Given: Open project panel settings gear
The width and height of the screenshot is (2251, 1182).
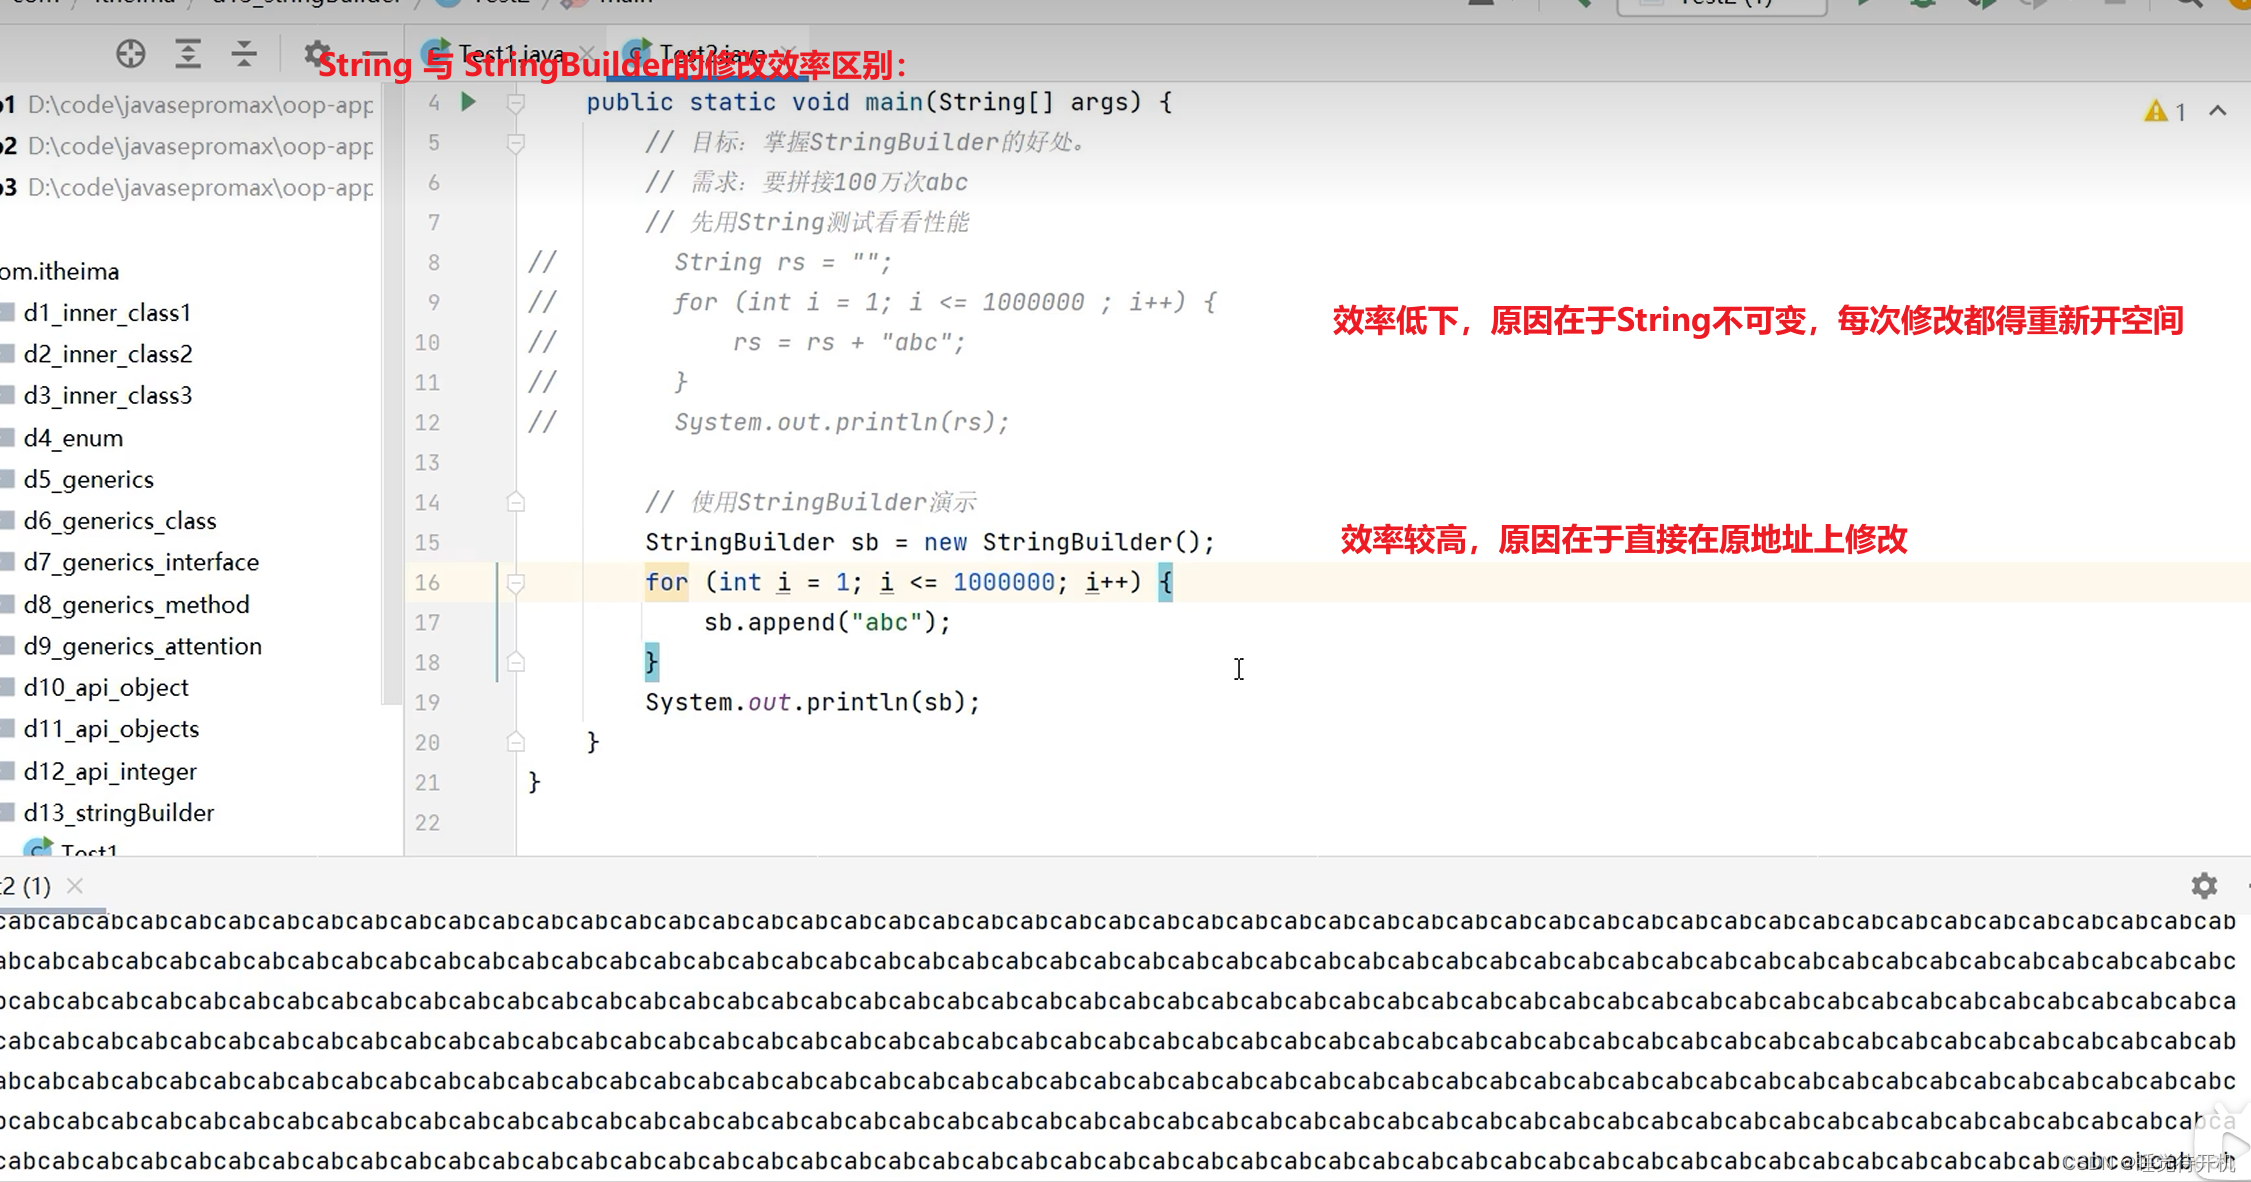Looking at the screenshot, I should pyautogui.click(x=317, y=54).
